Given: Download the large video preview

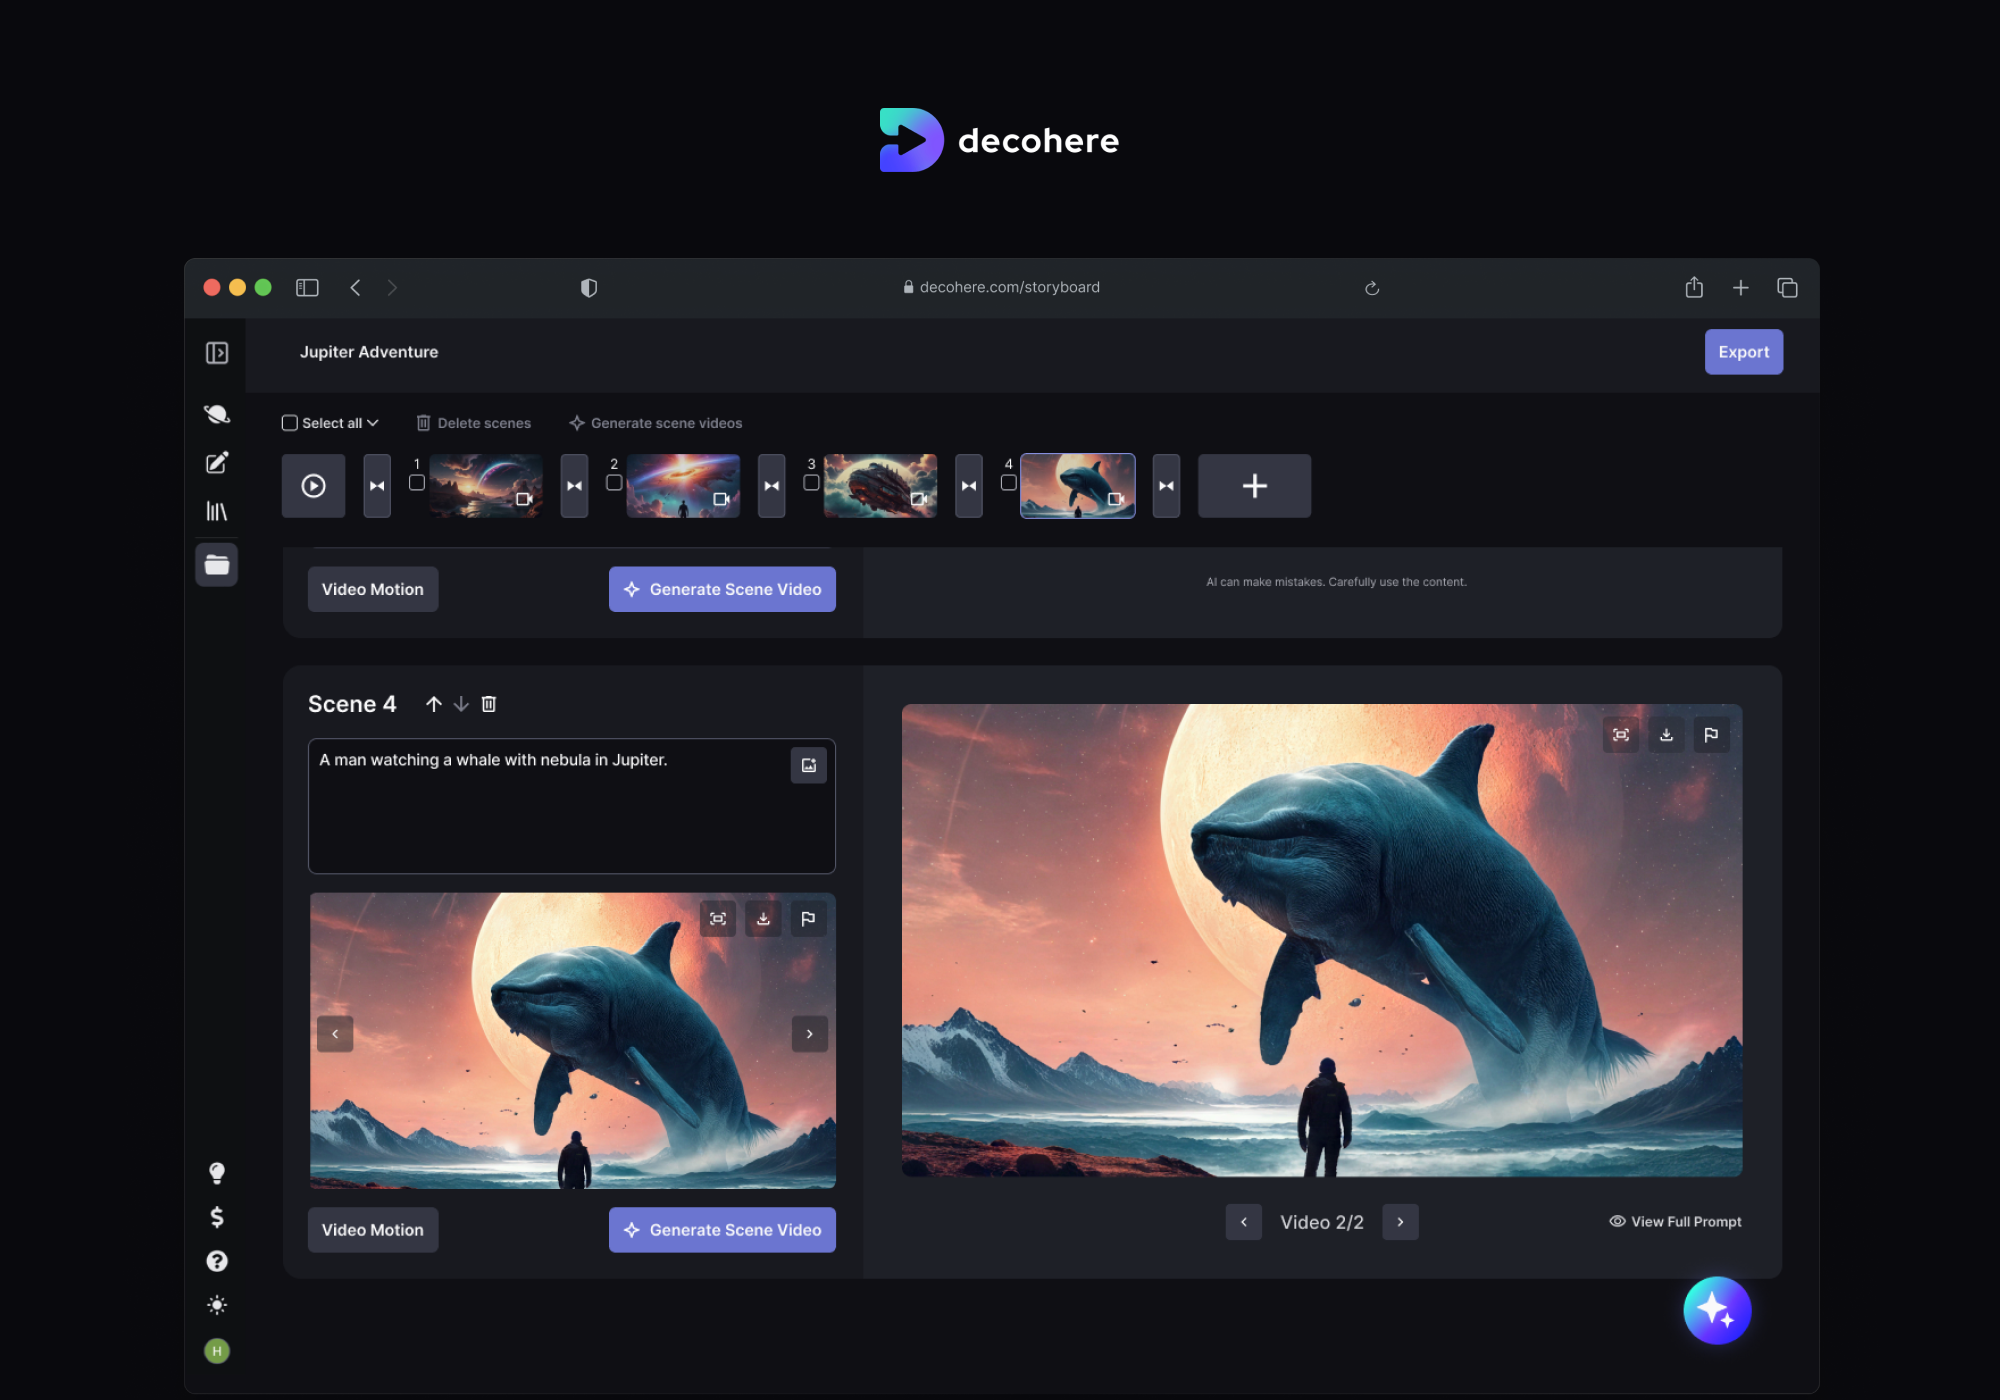Looking at the screenshot, I should [x=1666, y=735].
